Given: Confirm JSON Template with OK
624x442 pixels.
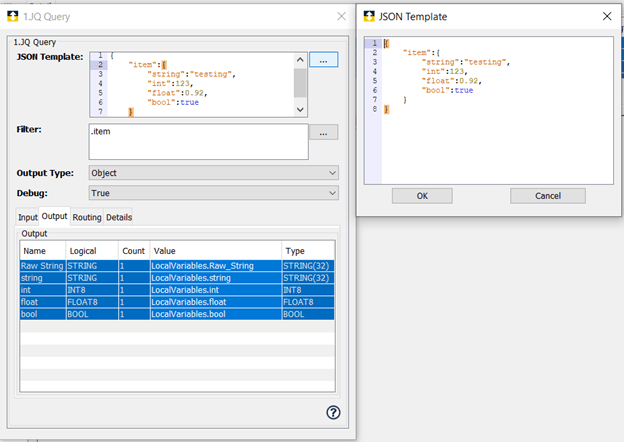Looking at the screenshot, I should (x=422, y=196).
